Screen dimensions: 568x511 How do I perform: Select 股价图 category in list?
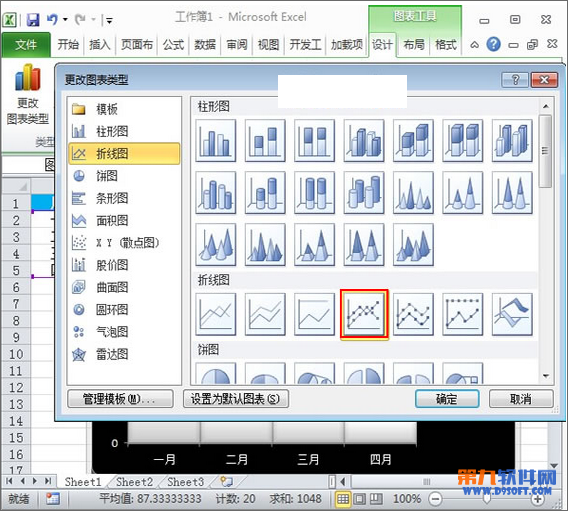[124, 265]
